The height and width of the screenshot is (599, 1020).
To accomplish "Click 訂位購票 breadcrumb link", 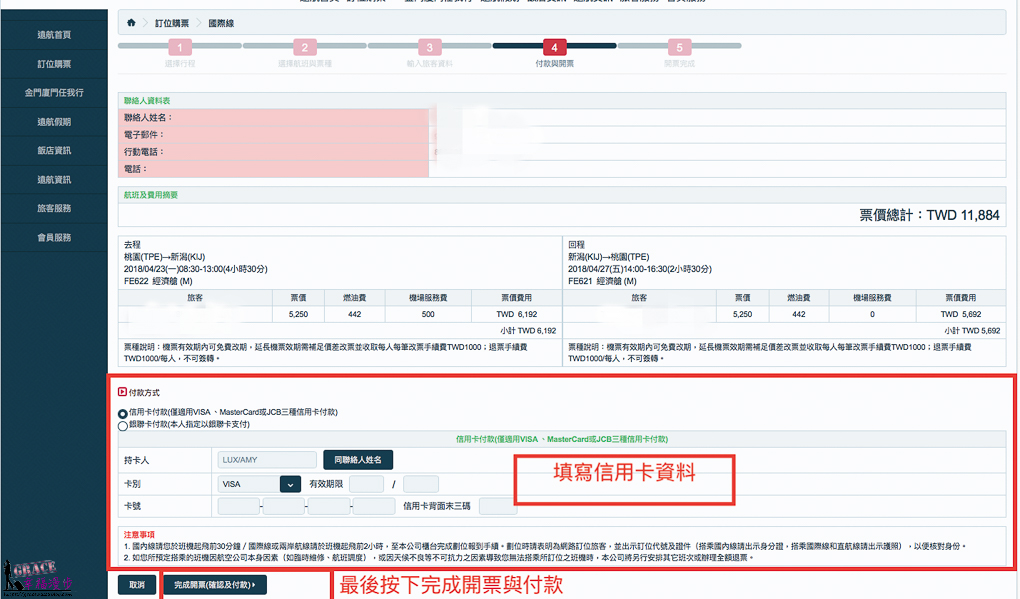I will (172, 23).
